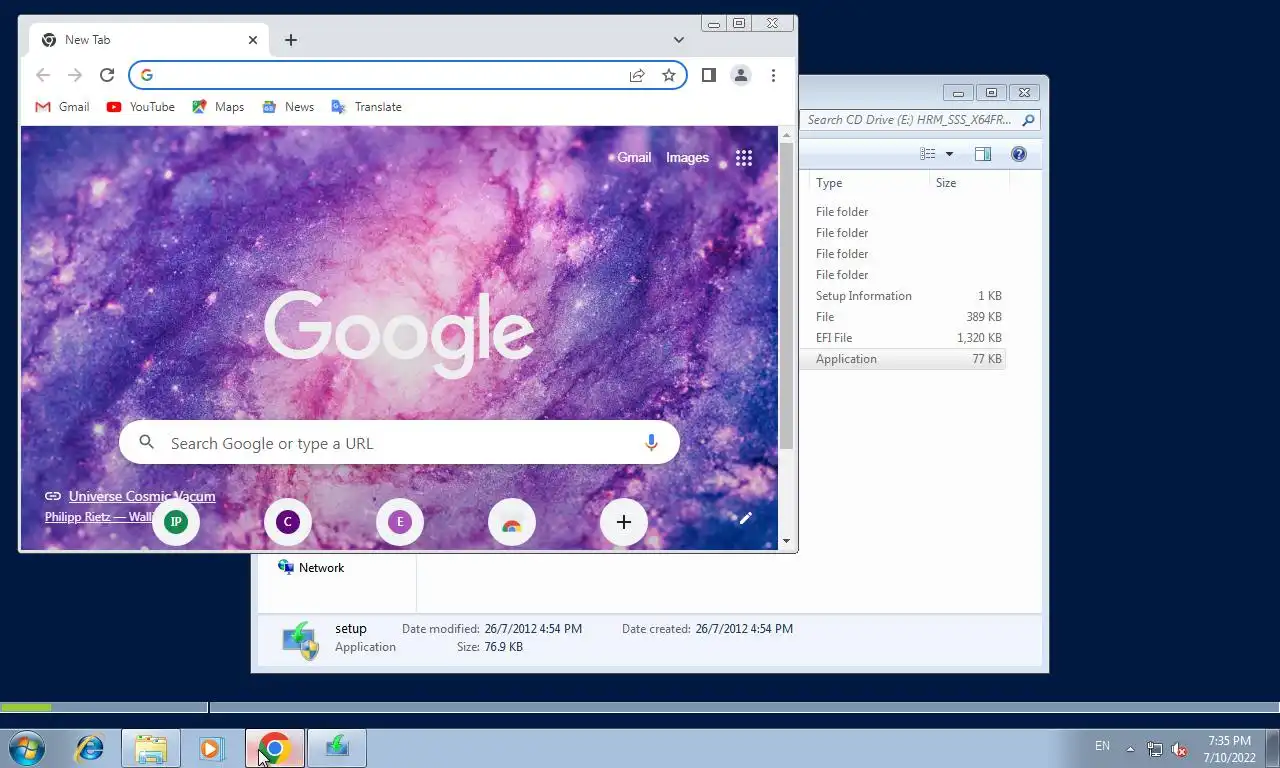This screenshot has width=1280, height=768.
Task: Open Windows Media Player taskbar icon
Action: coord(211,748)
